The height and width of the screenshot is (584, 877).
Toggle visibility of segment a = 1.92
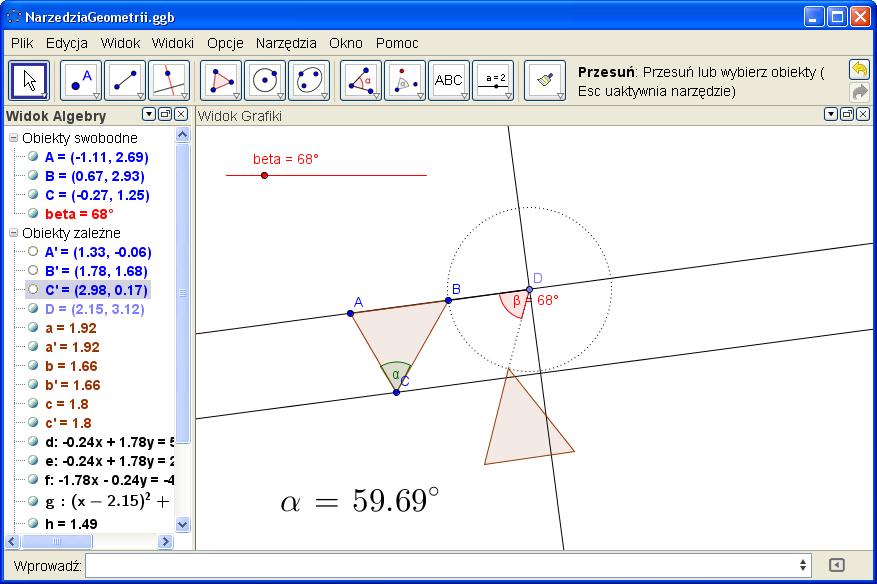click(x=33, y=328)
